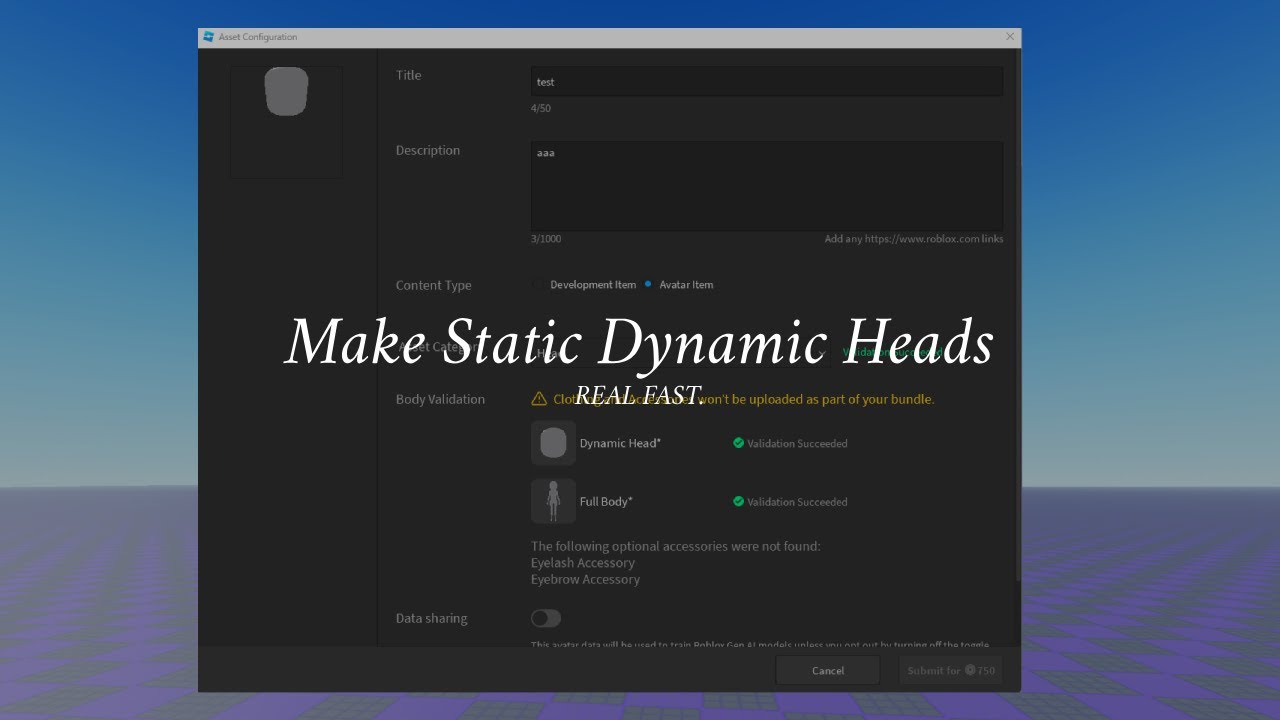Screen dimensions: 1280x720
Task: Click the "Full Body*" label
Action: click(x=606, y=501)
